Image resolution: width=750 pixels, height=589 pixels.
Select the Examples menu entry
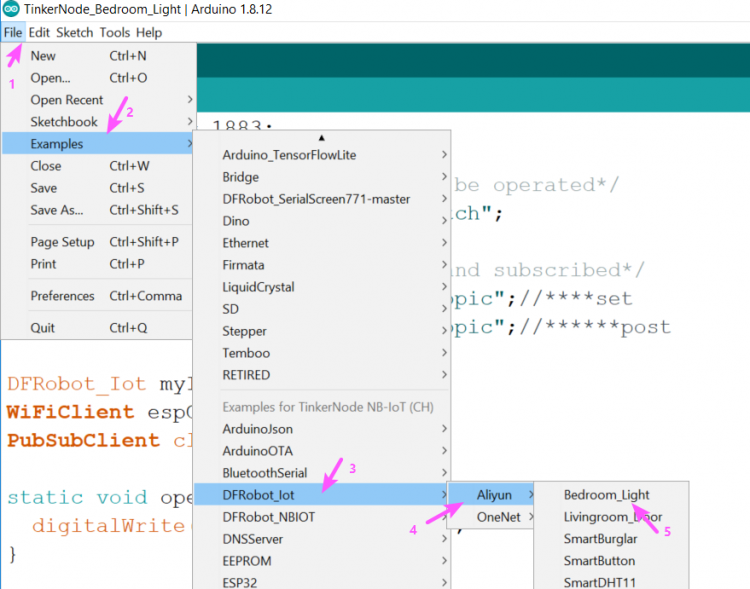pyautogui.click(x=99, y=144)
